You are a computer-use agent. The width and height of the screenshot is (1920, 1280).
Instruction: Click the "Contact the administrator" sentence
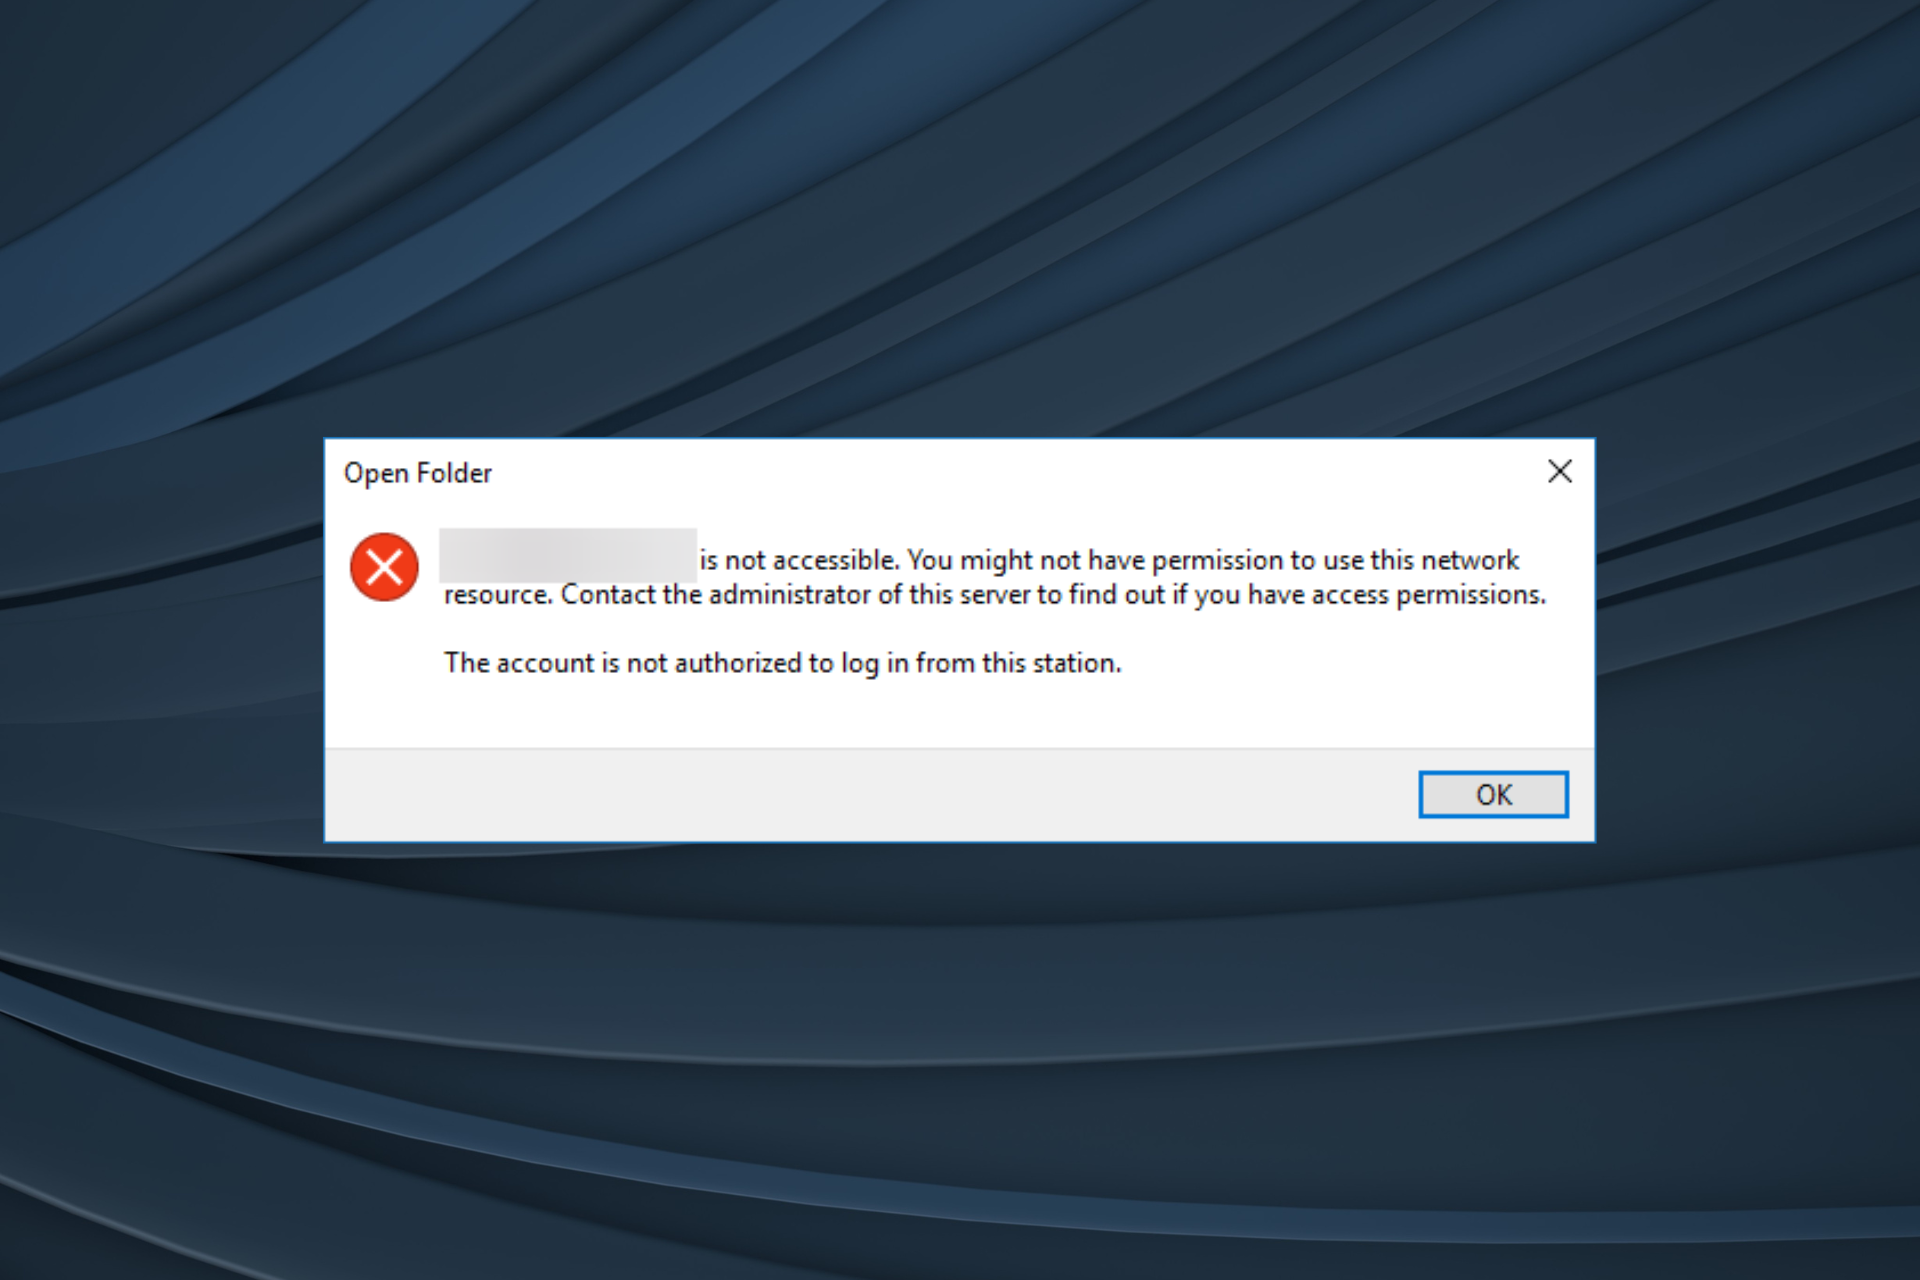[x=1053, y=595]
